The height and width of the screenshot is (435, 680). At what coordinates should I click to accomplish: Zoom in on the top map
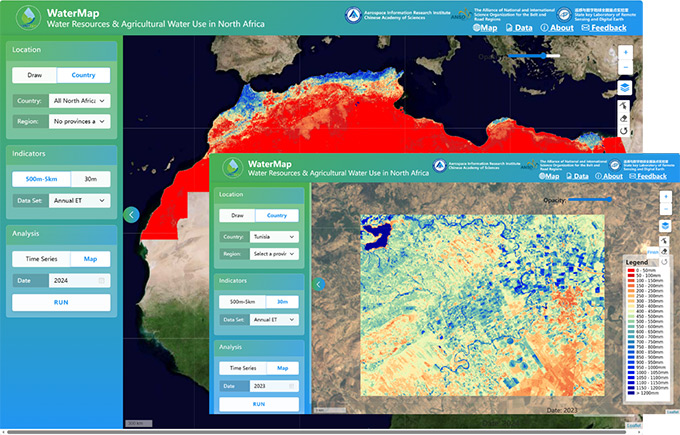coord(625,52)
